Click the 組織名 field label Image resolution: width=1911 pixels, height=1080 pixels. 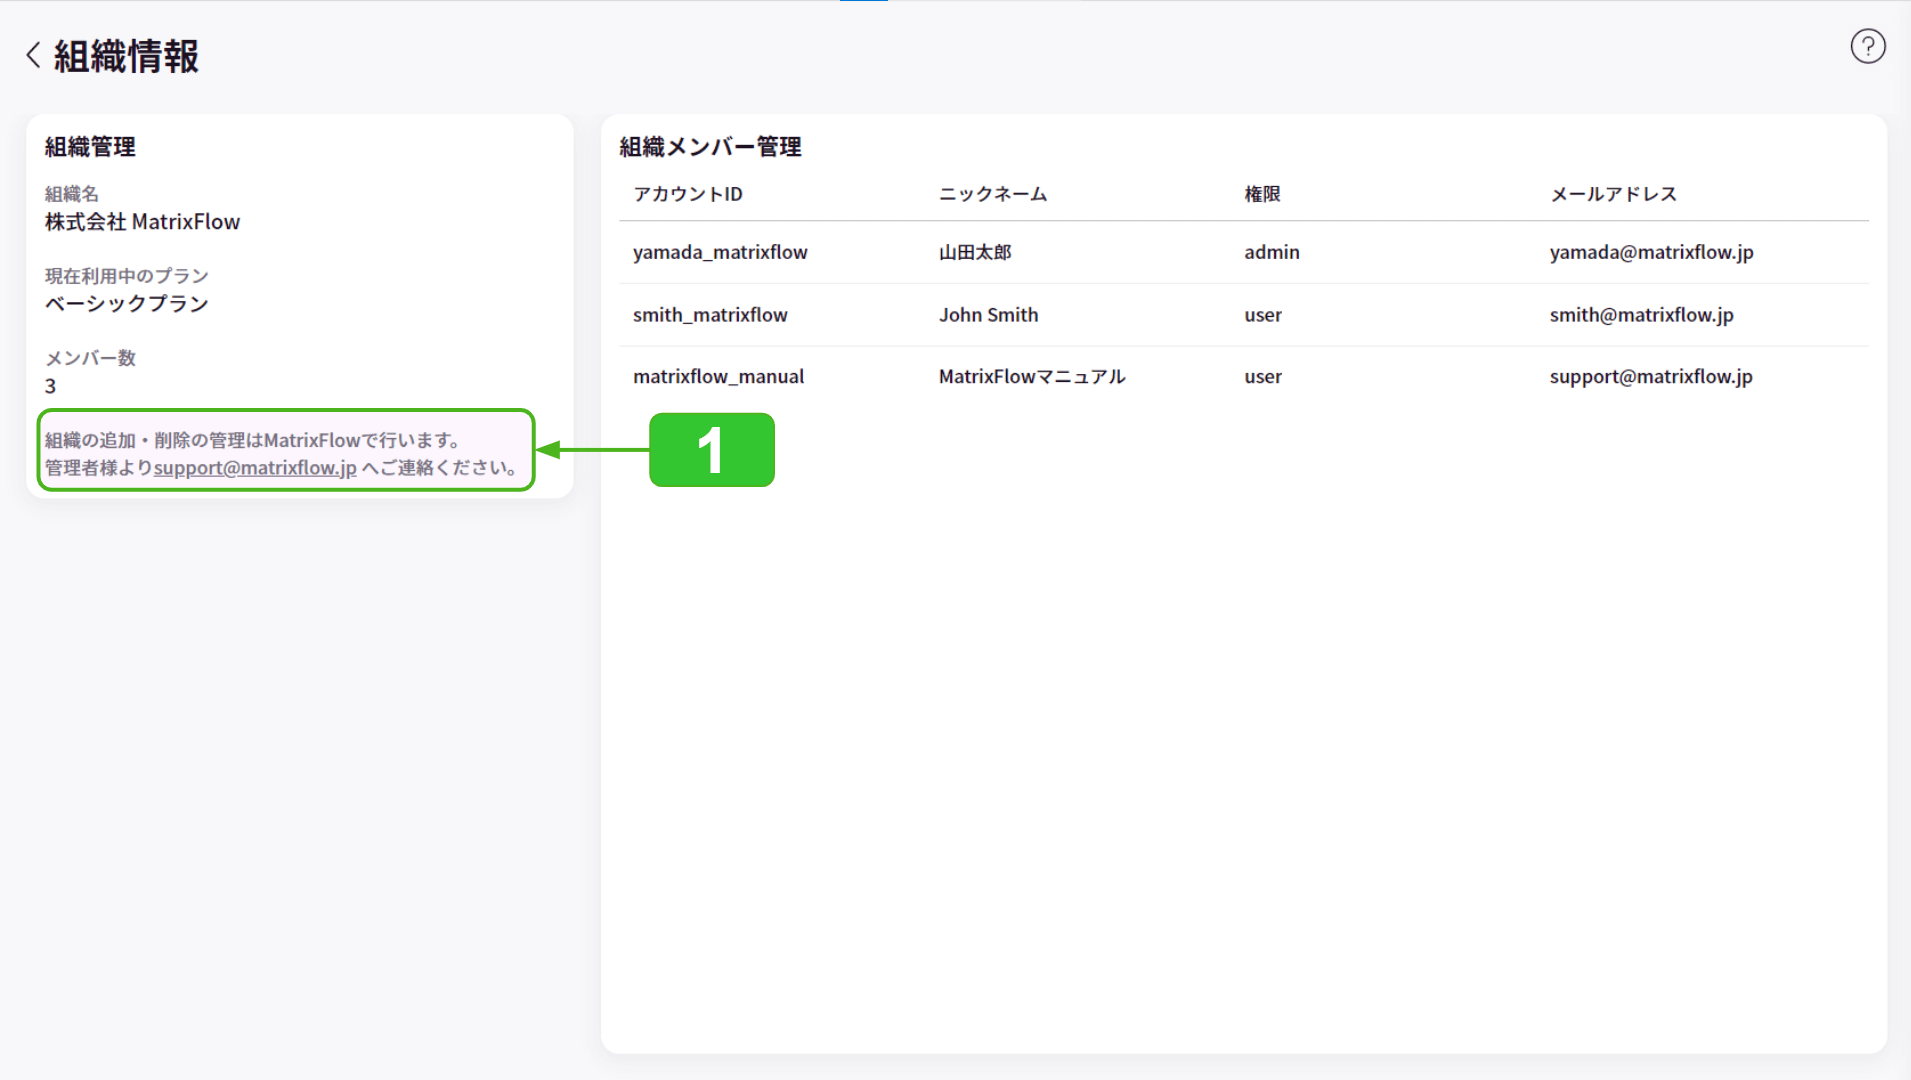click(x=71, y=194)
